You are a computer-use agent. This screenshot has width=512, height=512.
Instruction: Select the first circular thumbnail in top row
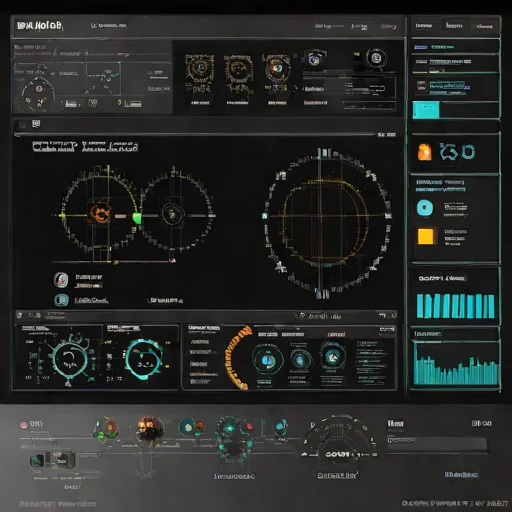[200, 69]
